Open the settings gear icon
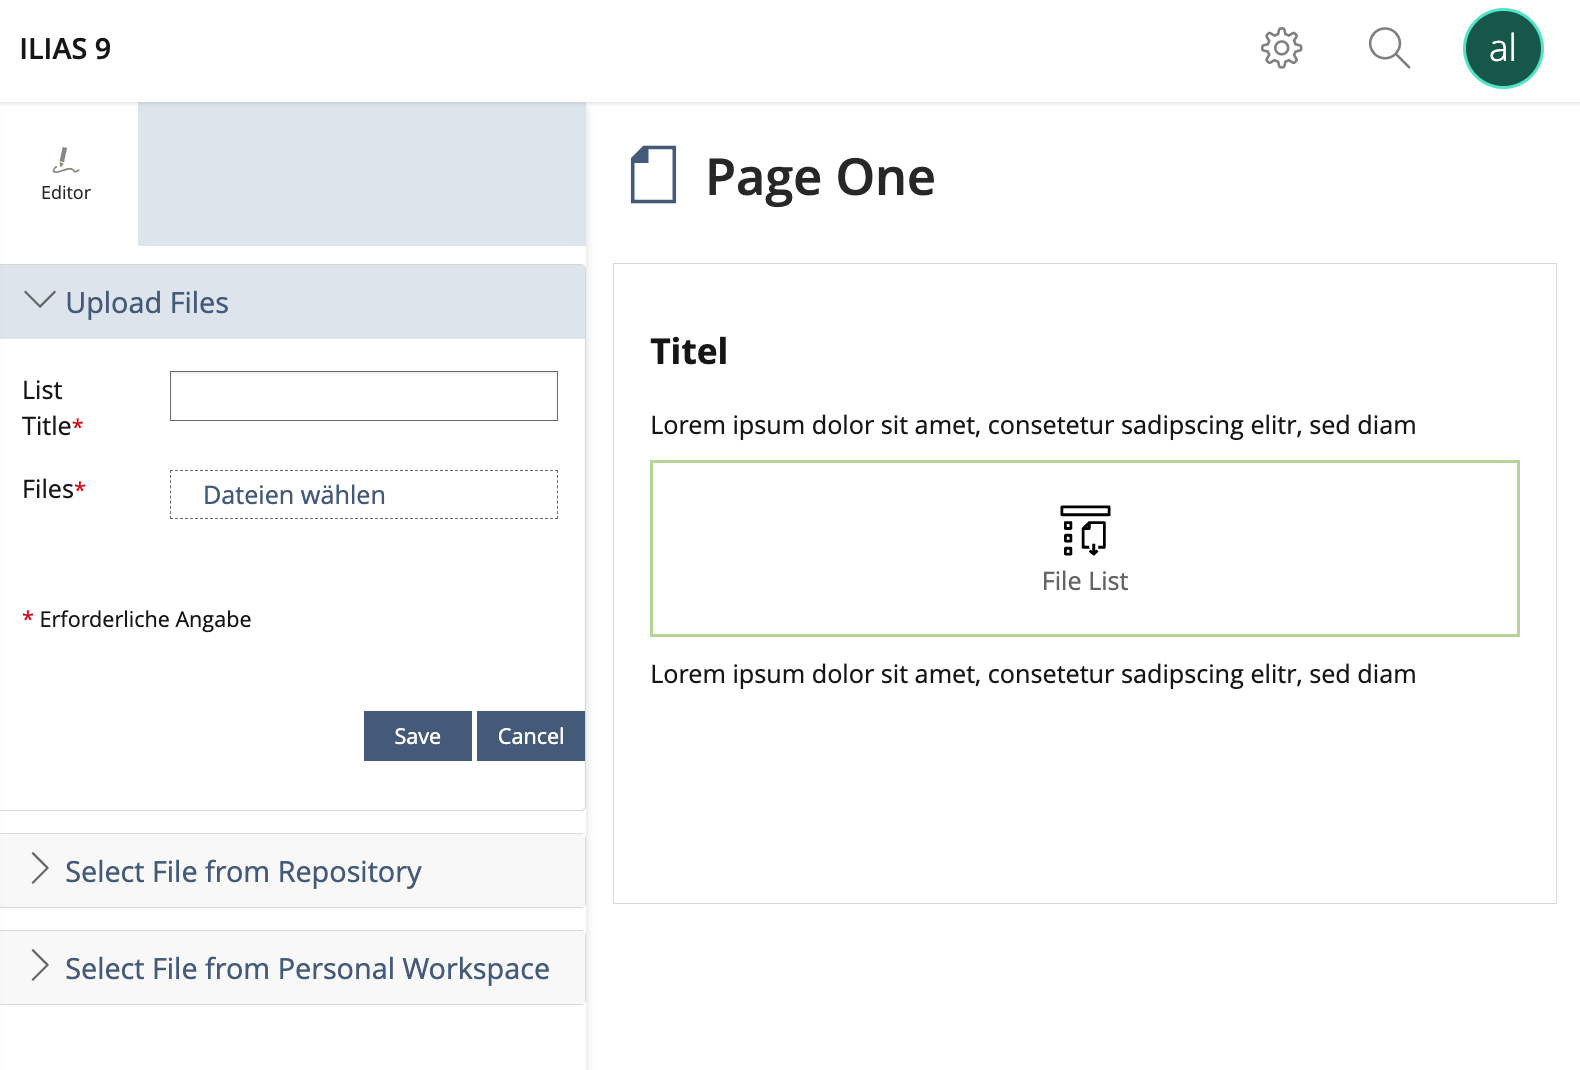Screen dimensions: 1580x1070 click(x=1281, y=48)
